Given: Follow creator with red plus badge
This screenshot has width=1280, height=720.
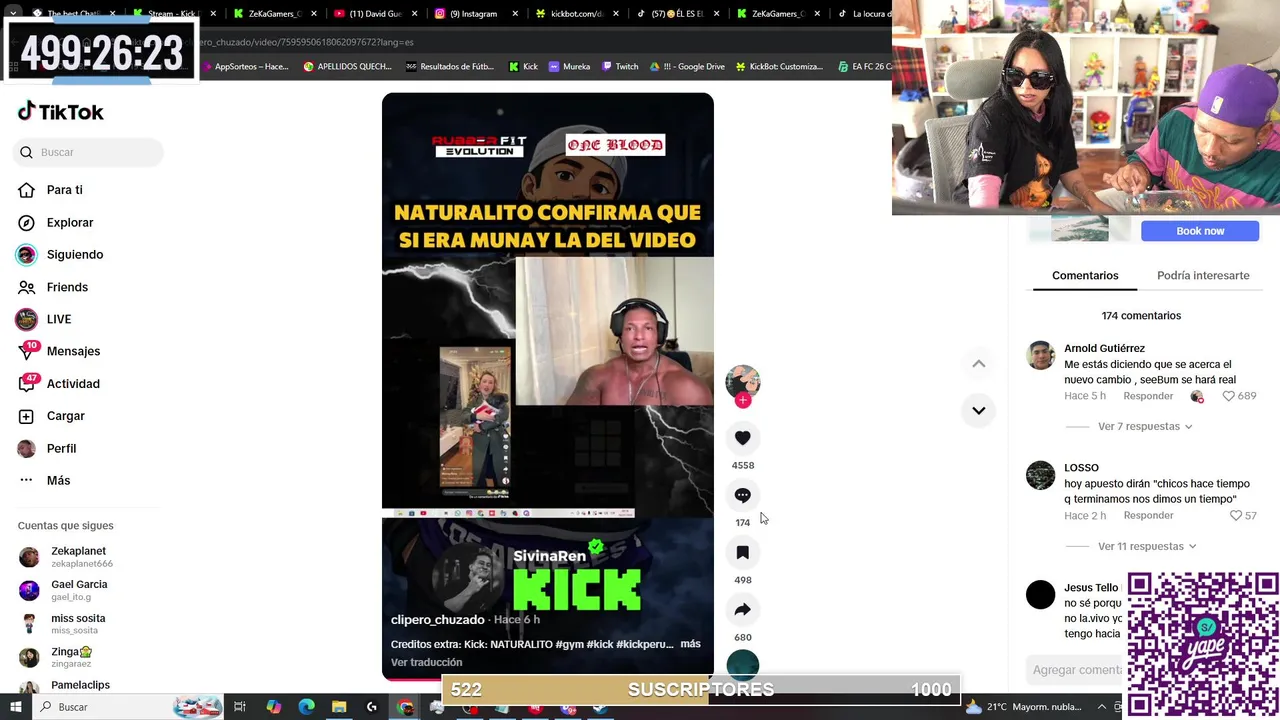Looking at the screenshot, I should 743,400.
